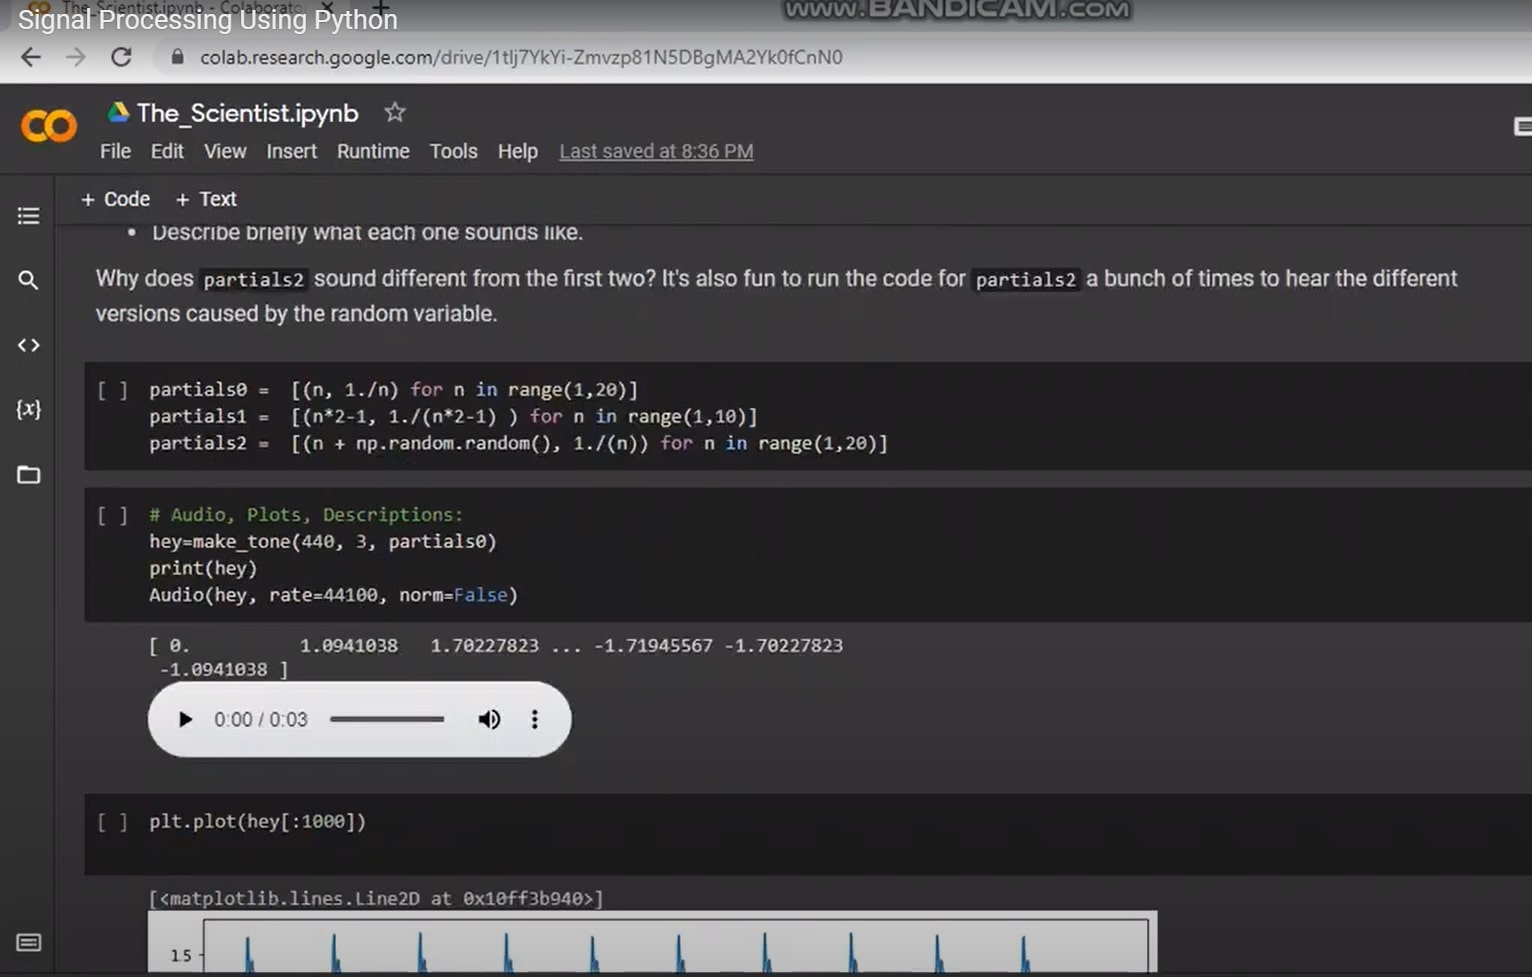Click the search magnifier in left sidebar
Image resolution: width=1532 pixels, height=977 pixels.
point(28,281)
